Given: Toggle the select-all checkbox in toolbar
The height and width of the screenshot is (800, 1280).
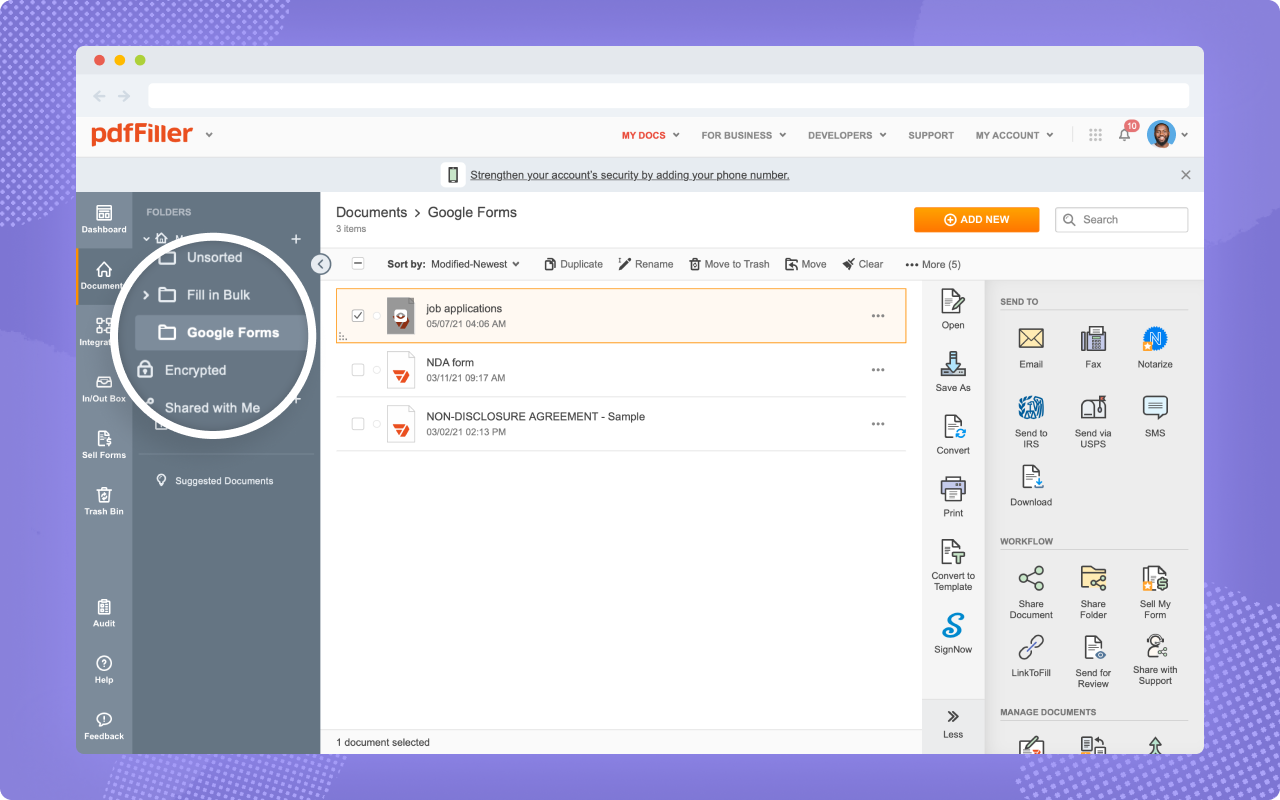Looking at the screenshot, I should click(x=358, y=264).
